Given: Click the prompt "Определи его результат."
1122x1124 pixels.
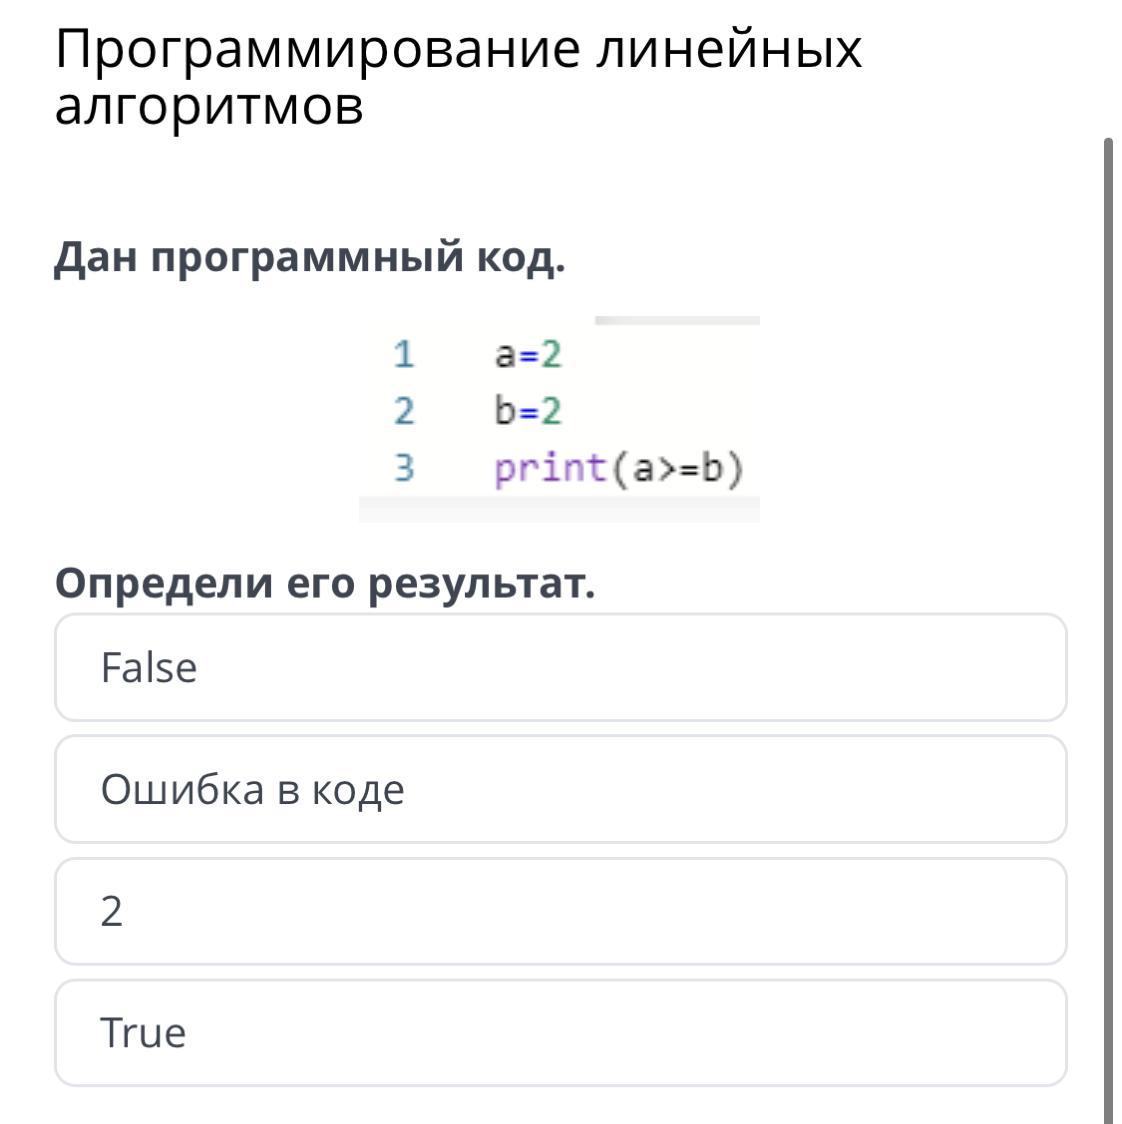Looking at the screenshot, I should tap(325, 582).
